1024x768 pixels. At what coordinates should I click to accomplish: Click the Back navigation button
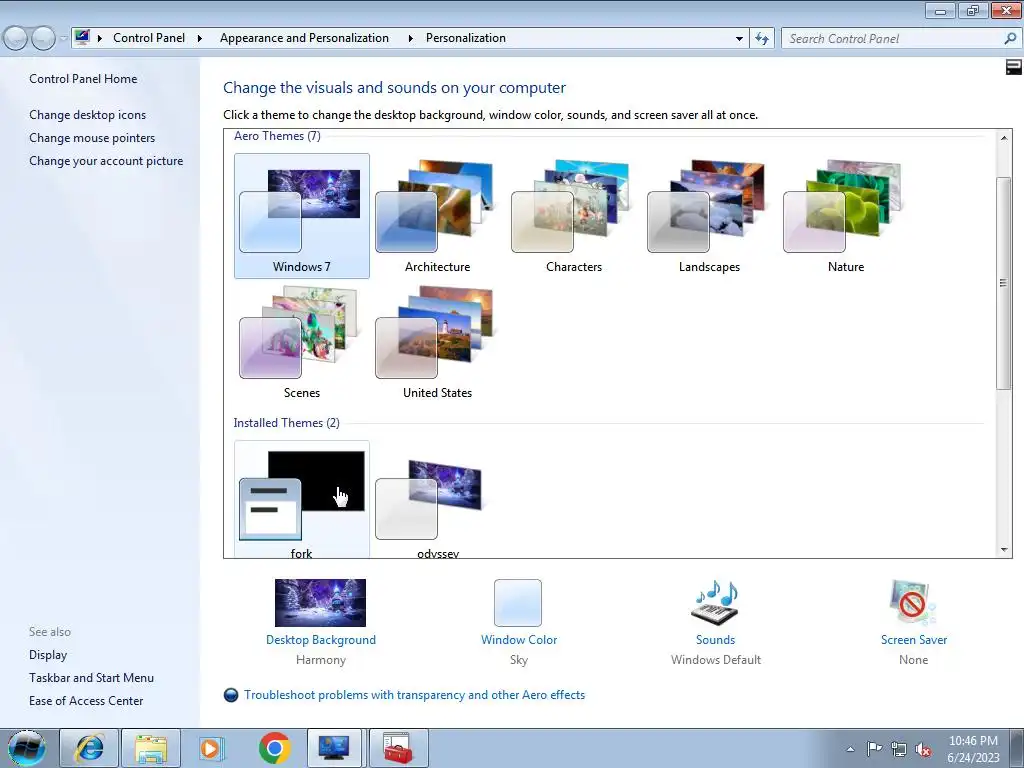click(x=16, y=39)
